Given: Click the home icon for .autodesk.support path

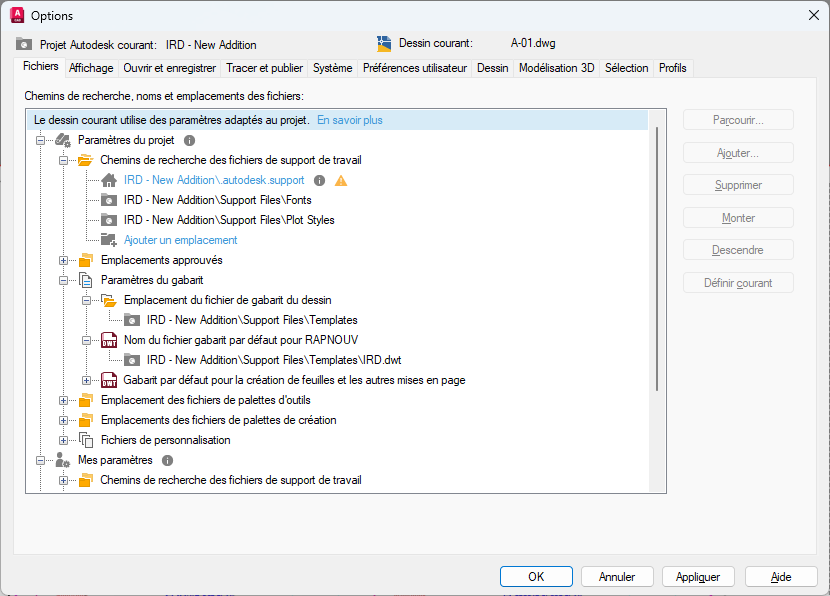Looking at the screenshot, I should pos(109,180).
